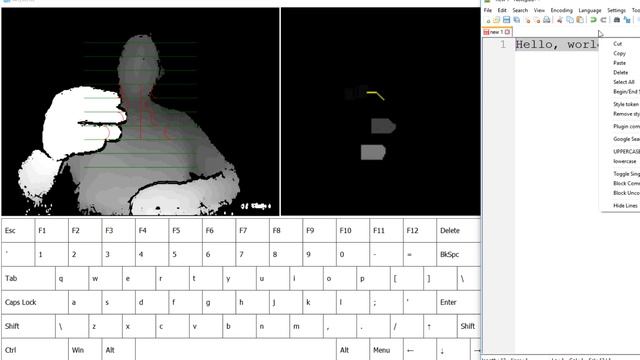Click the forward slash key on virtual keyboard

406,326
